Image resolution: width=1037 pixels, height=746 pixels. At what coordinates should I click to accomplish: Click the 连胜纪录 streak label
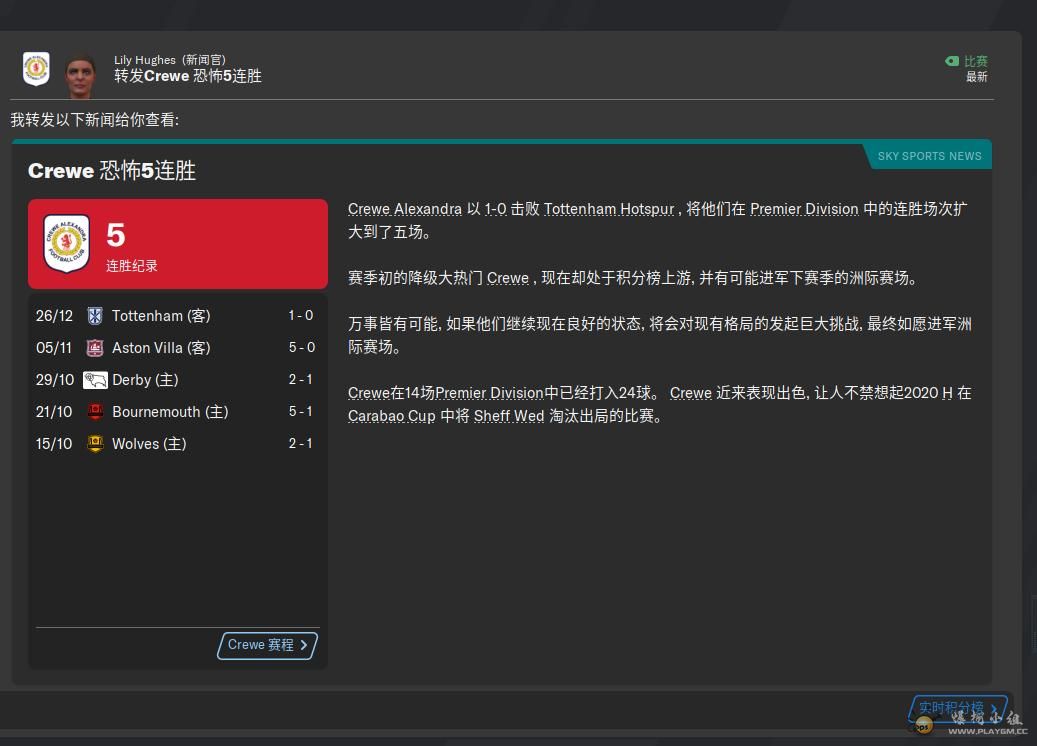132,266
